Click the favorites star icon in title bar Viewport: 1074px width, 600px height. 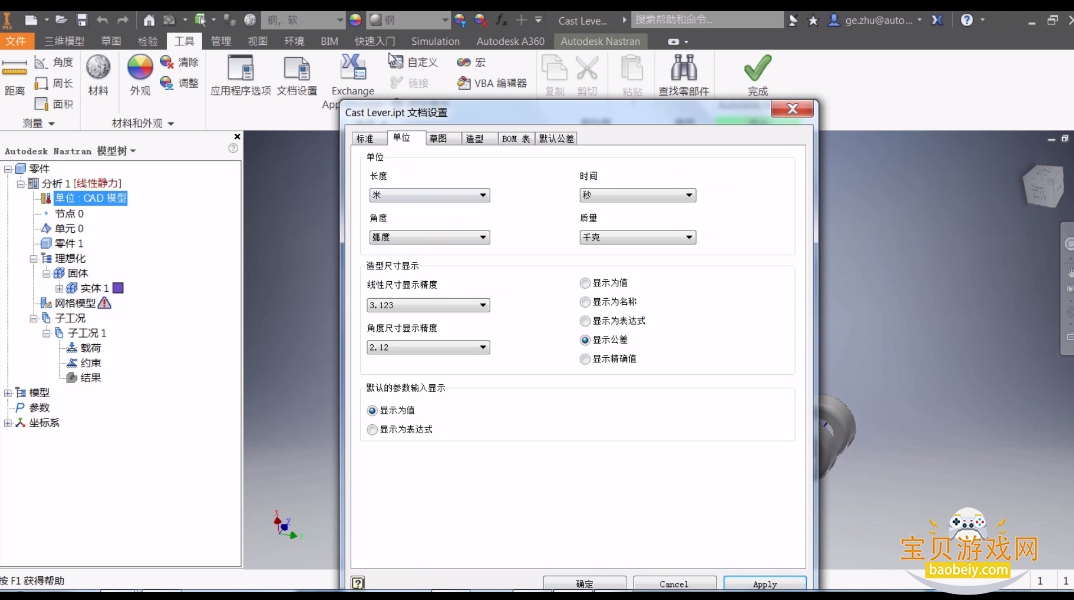pyautogui.click(x=813, y=21)
